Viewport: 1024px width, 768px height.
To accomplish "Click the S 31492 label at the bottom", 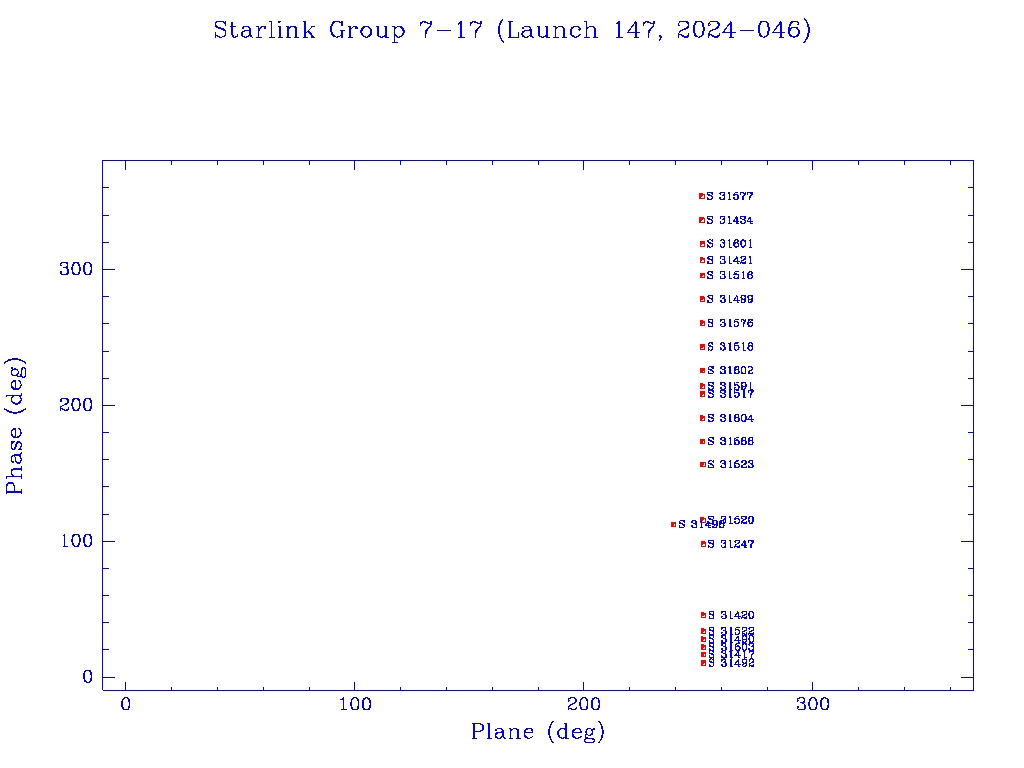I will point(731,663).
